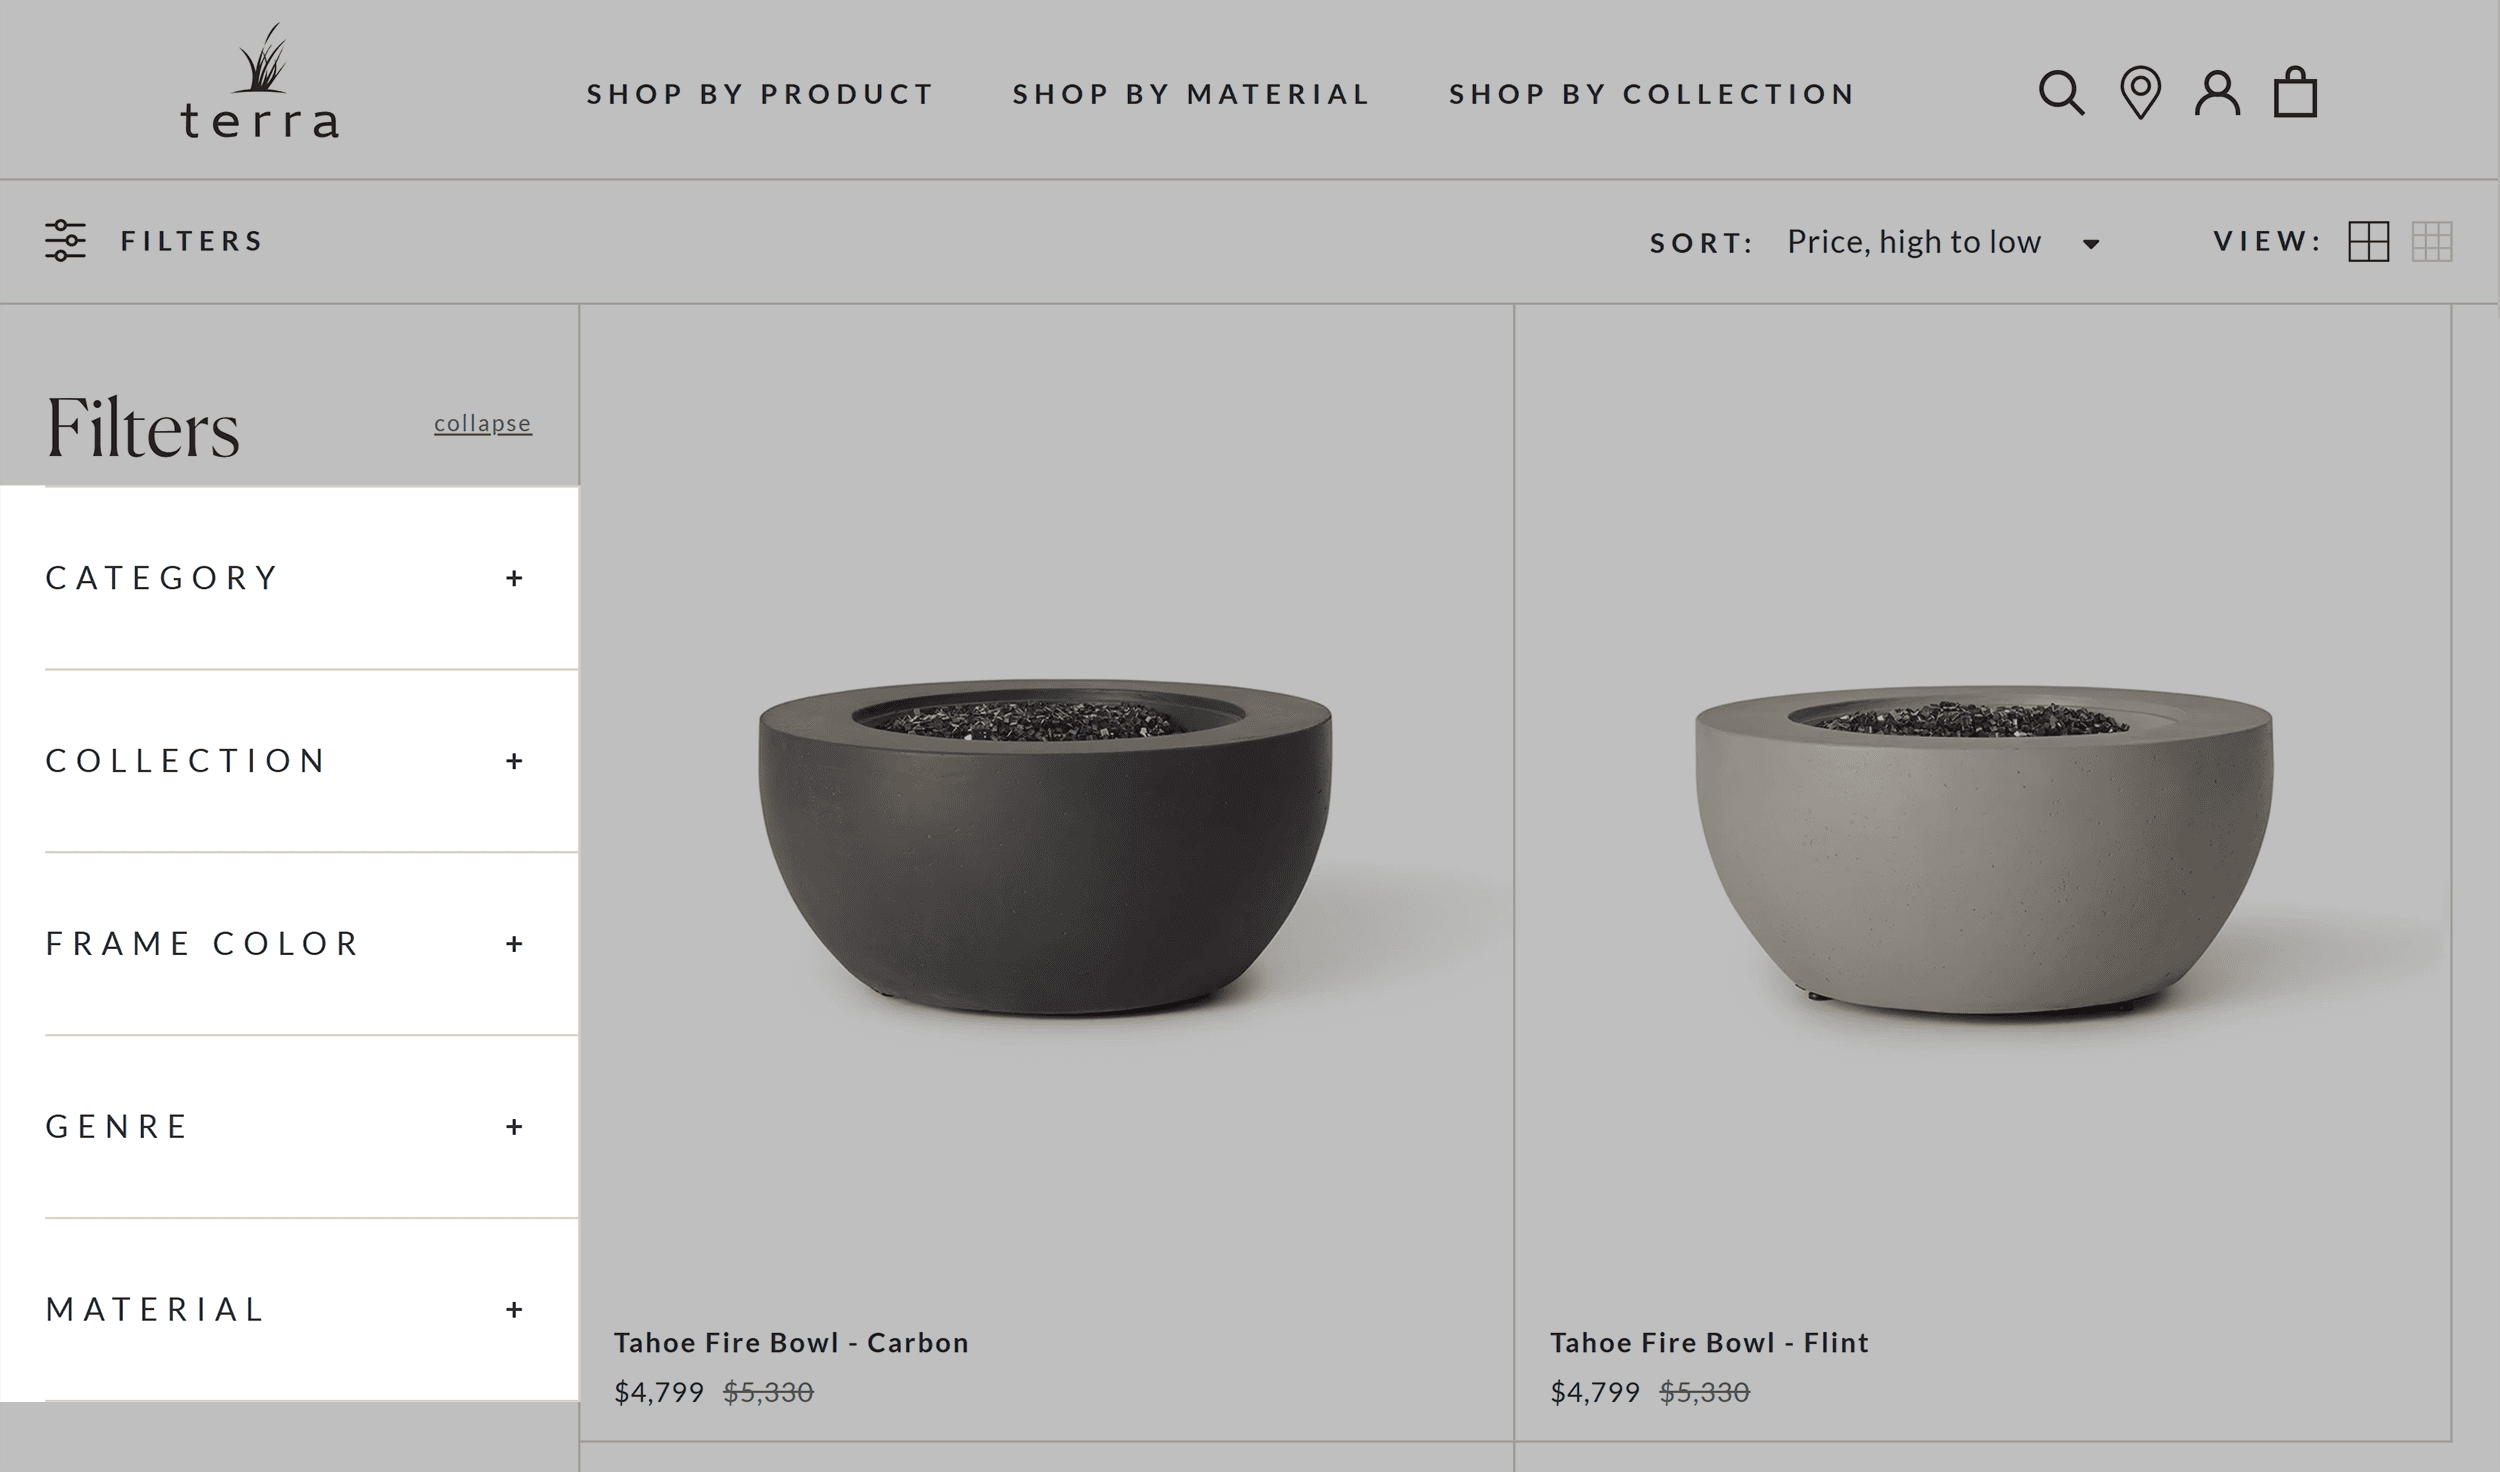Click the collapse filters link

click(x=482, y=423)
